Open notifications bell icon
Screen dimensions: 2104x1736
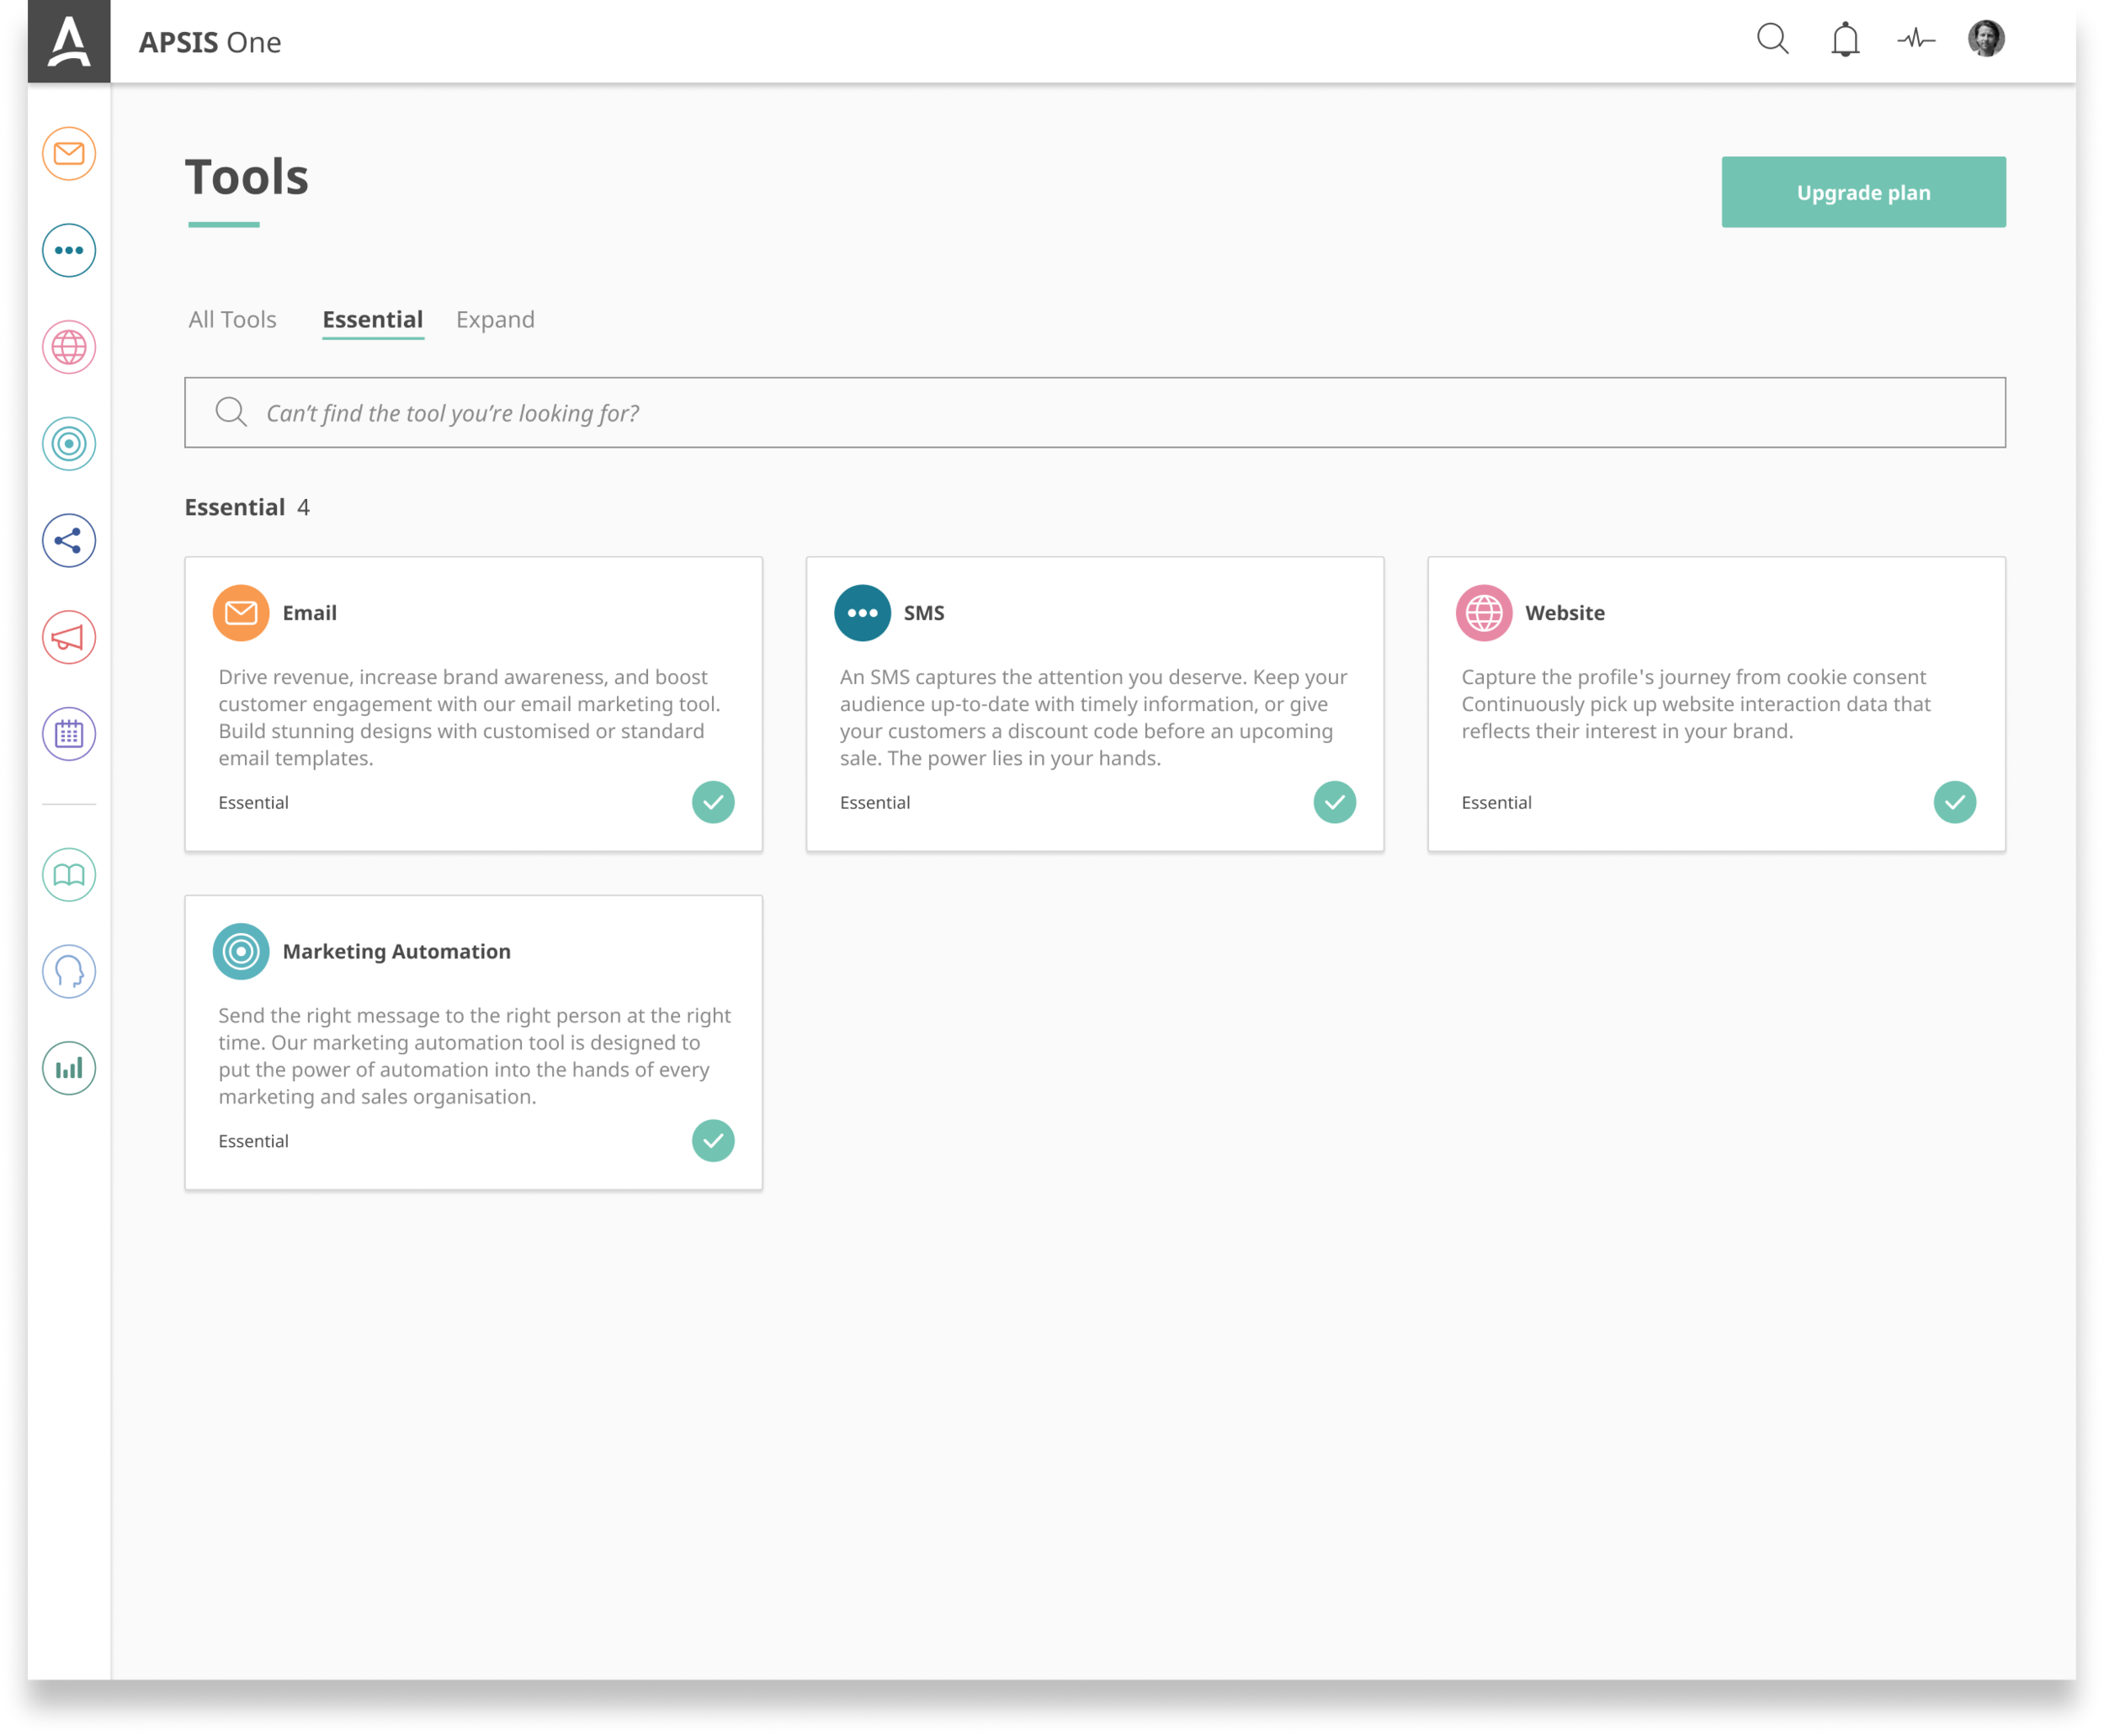(1845, 39)
